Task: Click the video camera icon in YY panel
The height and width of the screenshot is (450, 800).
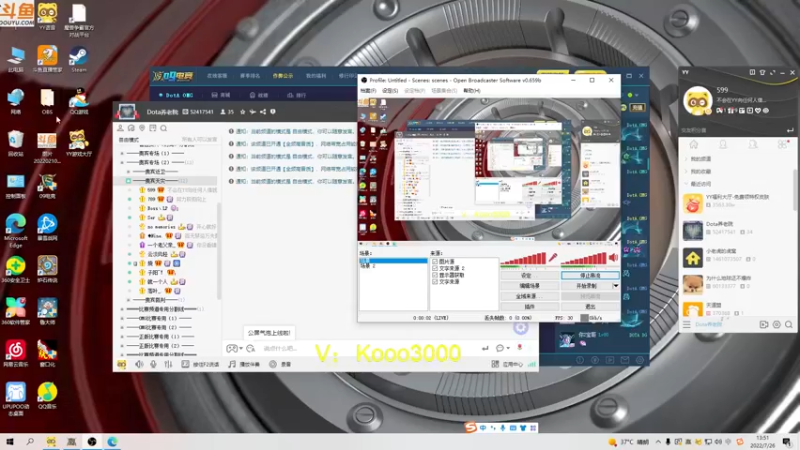Action: pos(764,324)
